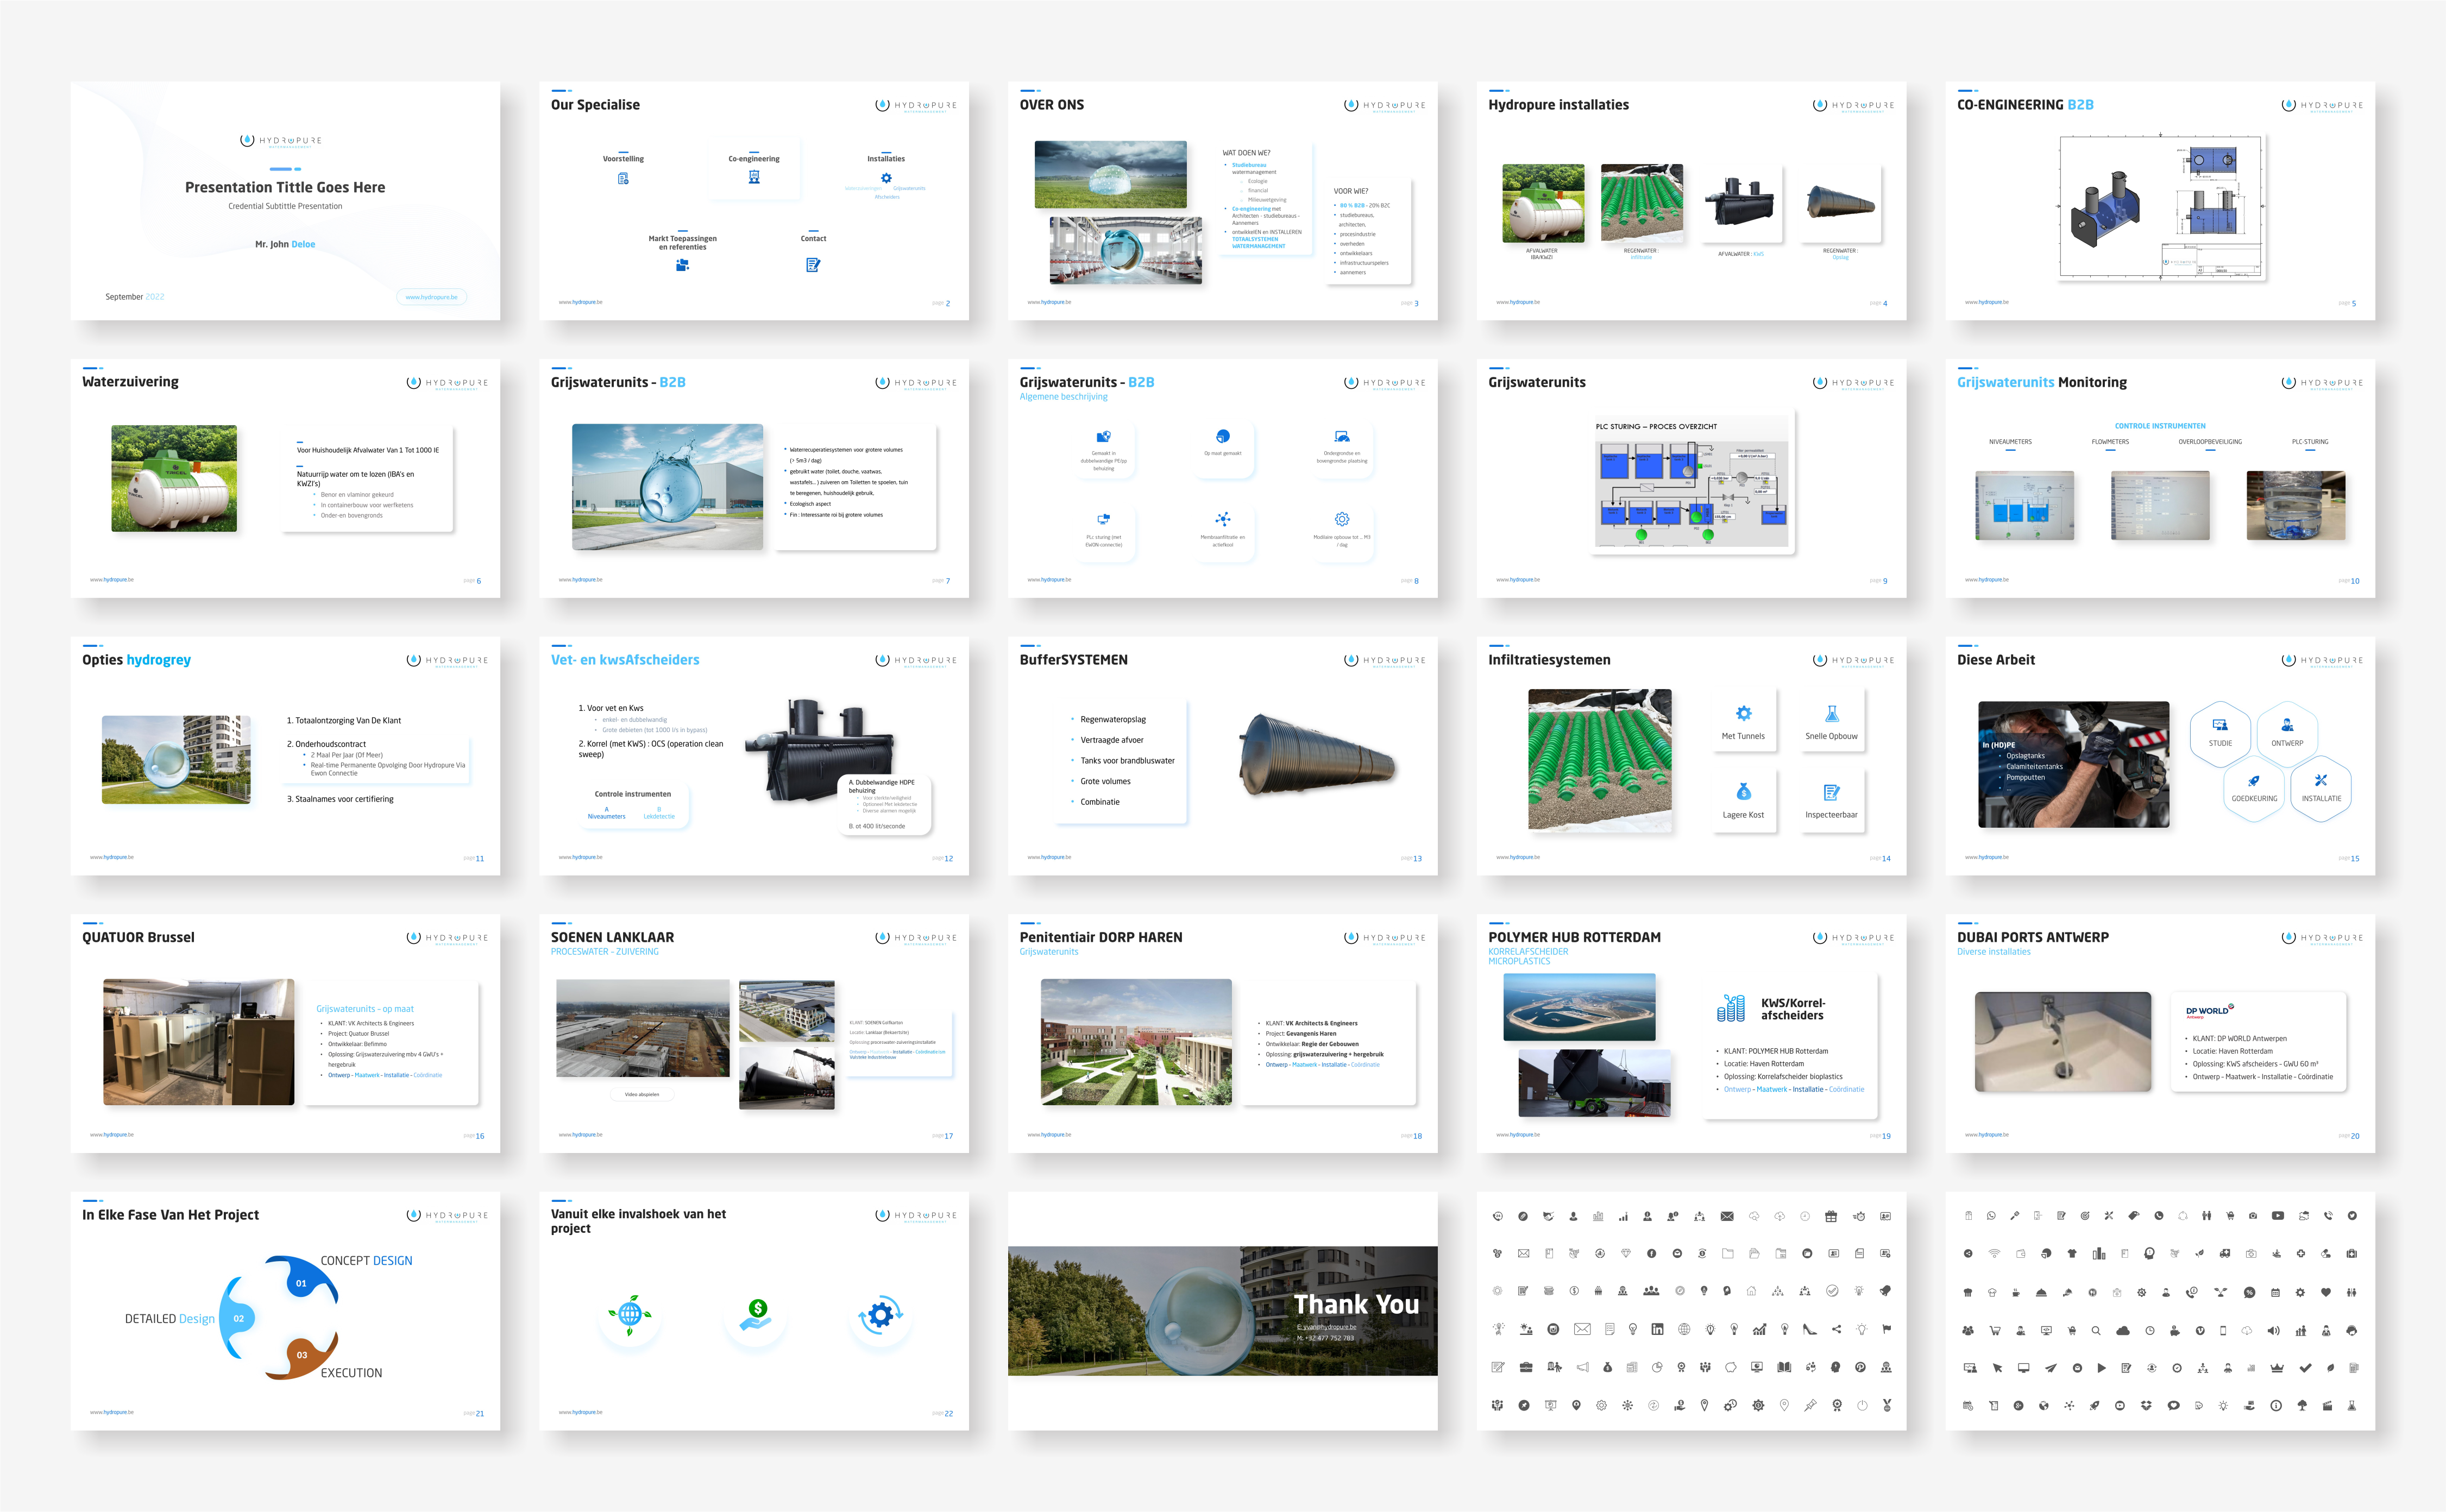2446x1512 pixels.
Task: Click the Video afspelen button on Soenen Lanklaar slide
Action: 642,1094
